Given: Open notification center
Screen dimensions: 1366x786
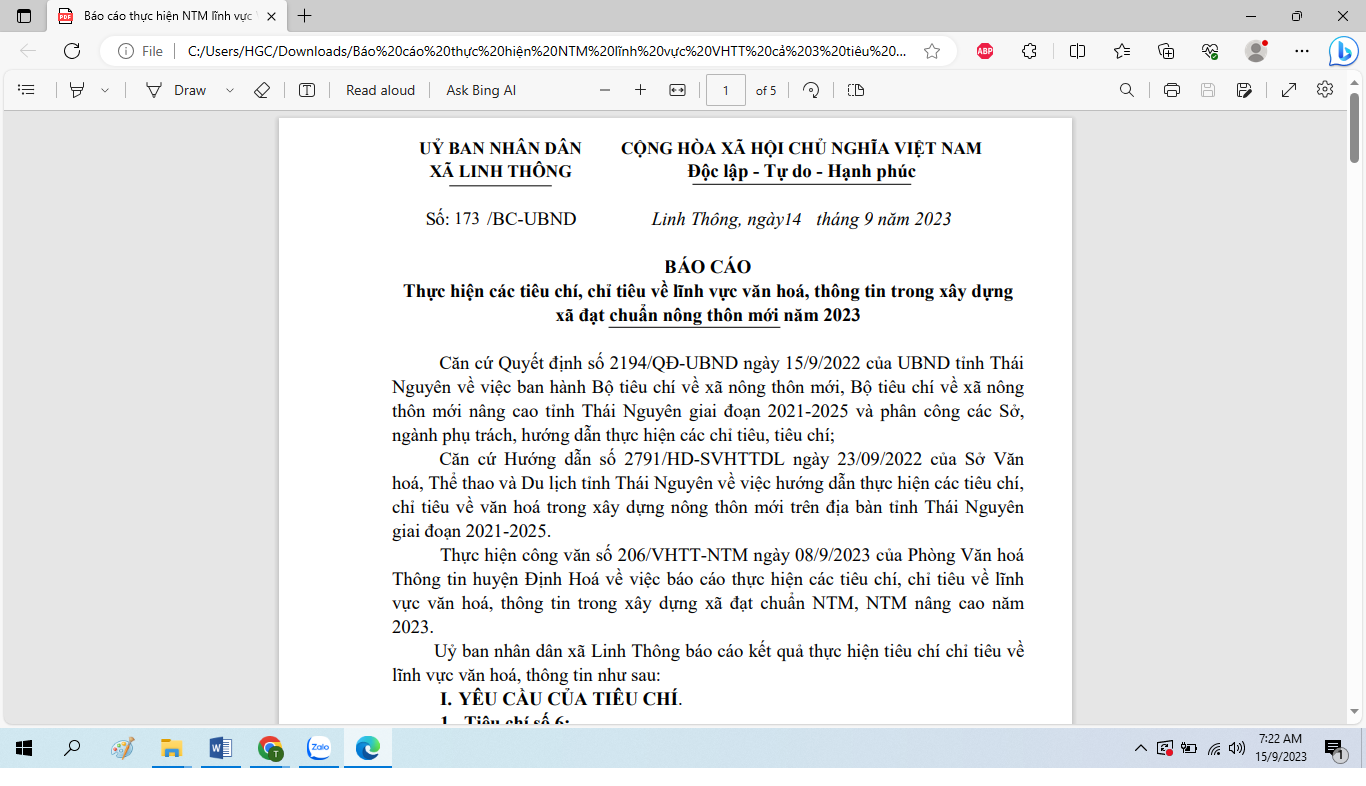Looking at the screenshot, I should pyautogui.click(x=1333, y=748).
